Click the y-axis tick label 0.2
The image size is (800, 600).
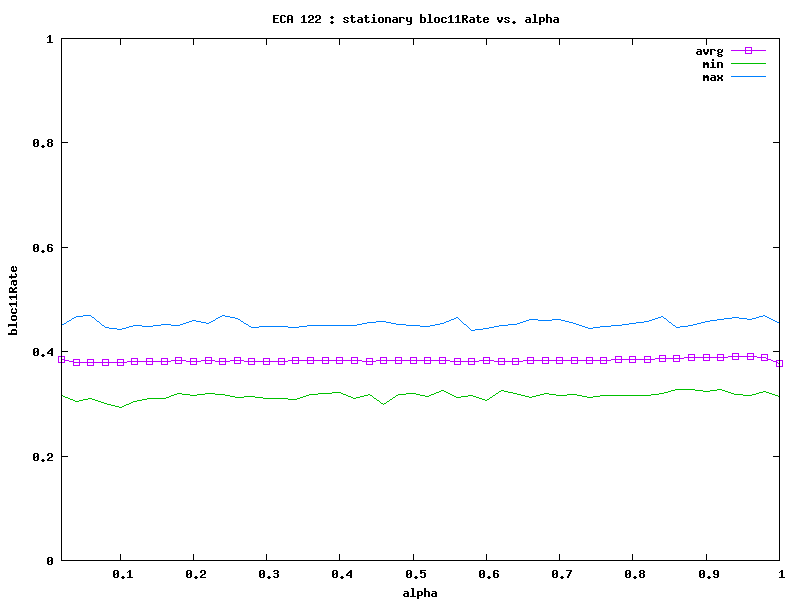(x=44, y=457)
